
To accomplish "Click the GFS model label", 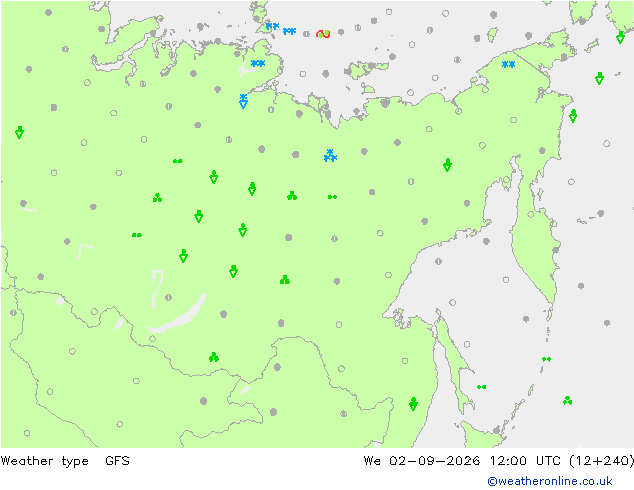I will click(117, 461).
